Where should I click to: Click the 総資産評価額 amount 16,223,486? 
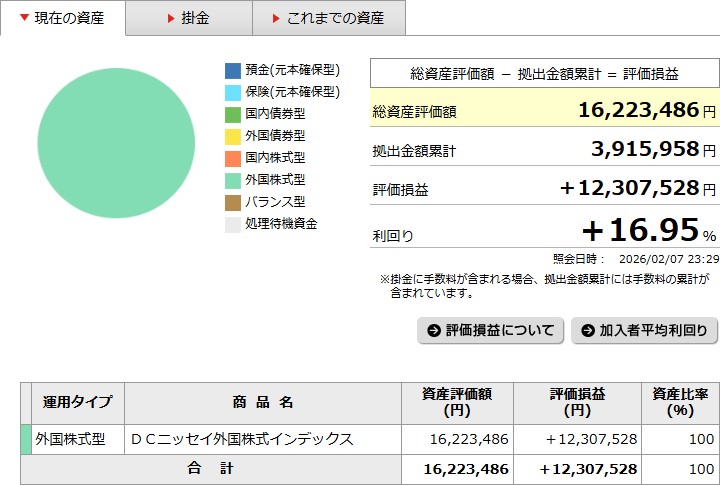click(x=638, y=110)
